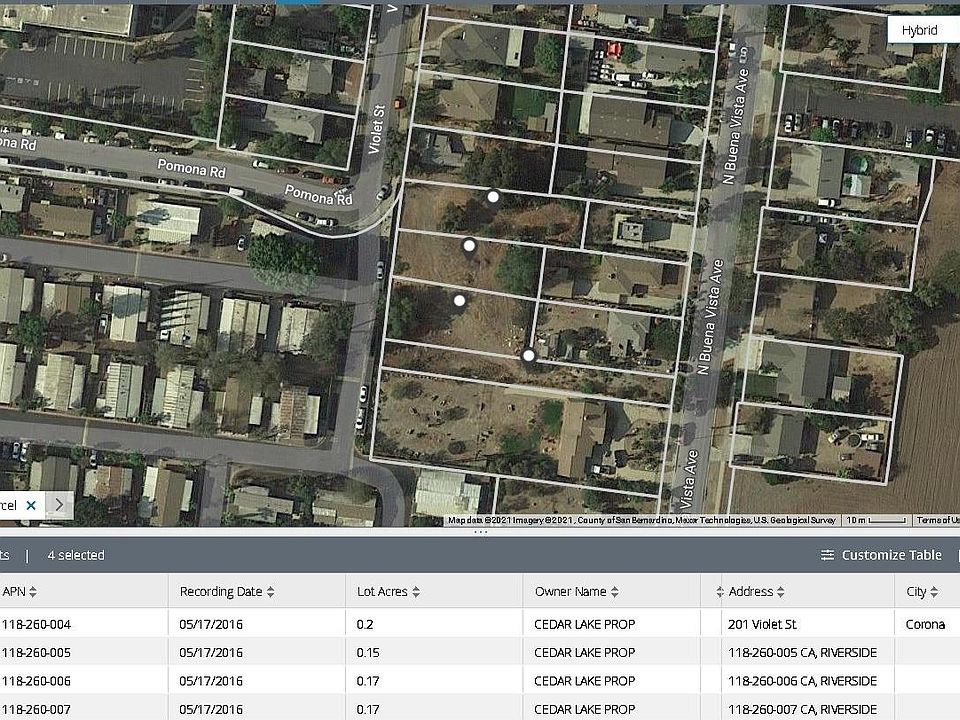
Task: Open the Terms of Use map link
Action: click(937, 520)
